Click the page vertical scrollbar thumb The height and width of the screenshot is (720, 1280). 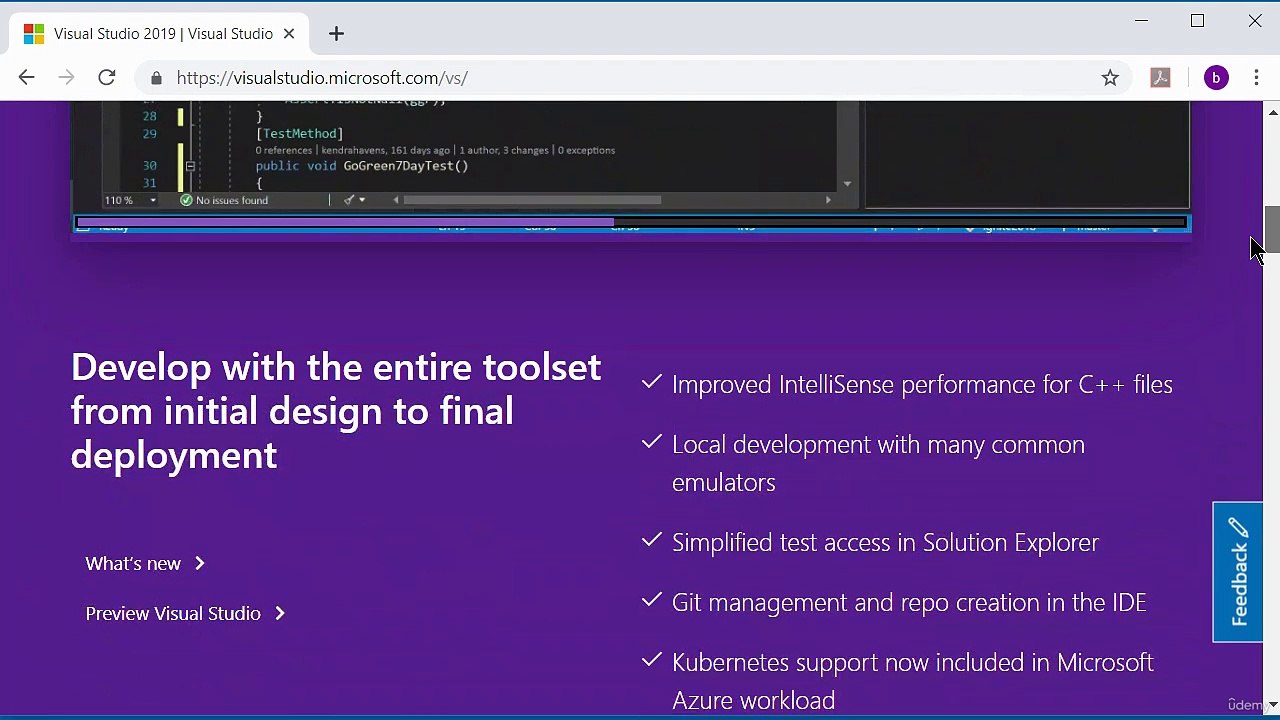(1272, 230)
